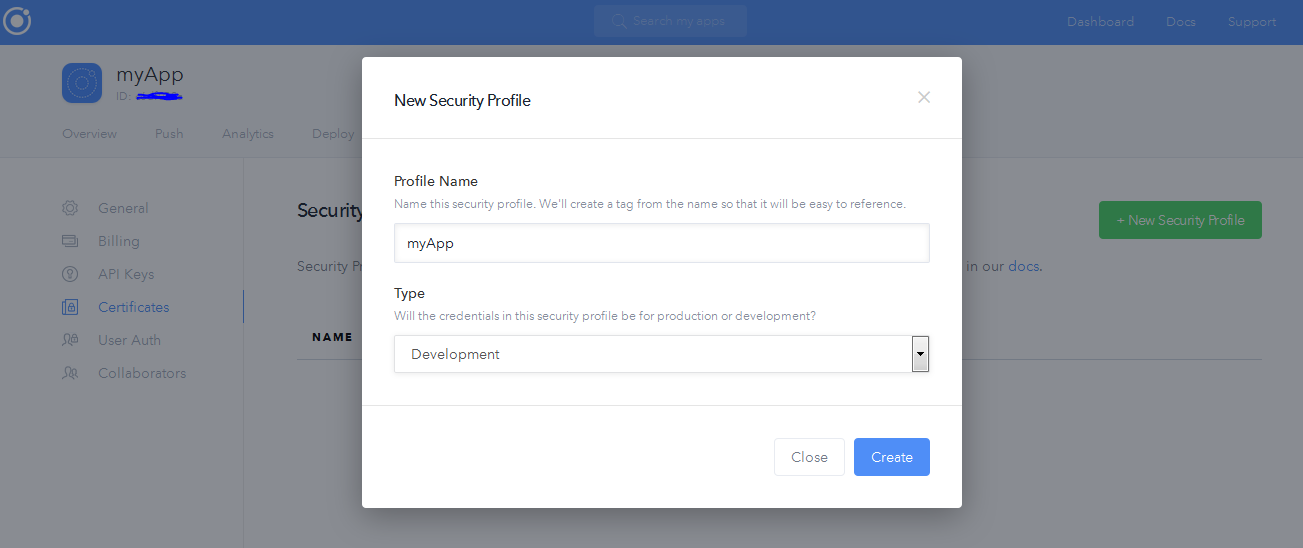
Task: Open the docs link
Action: click(x=1023, y=267)
